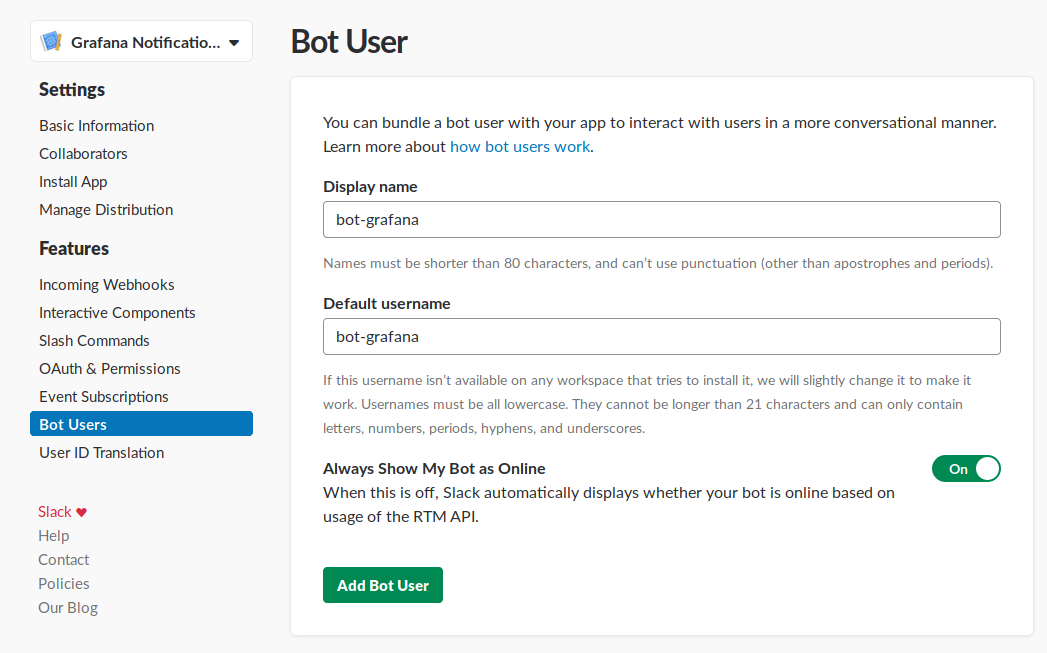Click the 'You can bundle a bot user' intro text
The width and height of the screenshot is (1047, 653).
[x=660, y=135]
